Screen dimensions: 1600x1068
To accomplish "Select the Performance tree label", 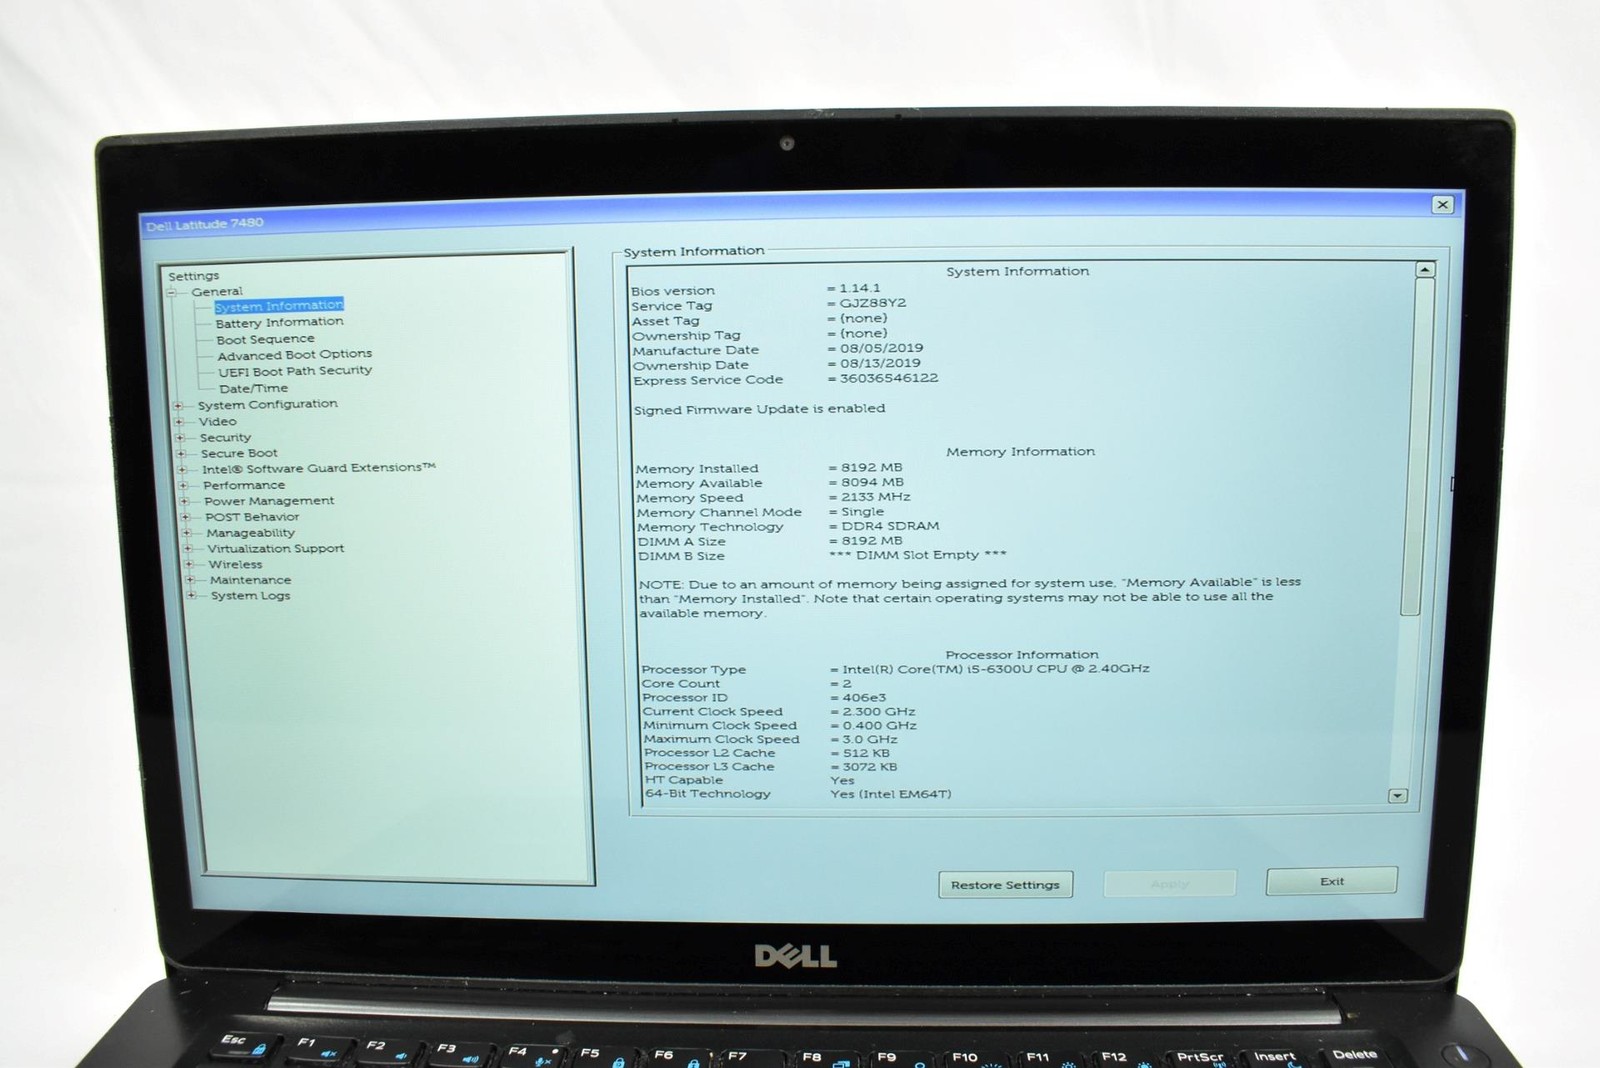I will (x=244, y=485).
